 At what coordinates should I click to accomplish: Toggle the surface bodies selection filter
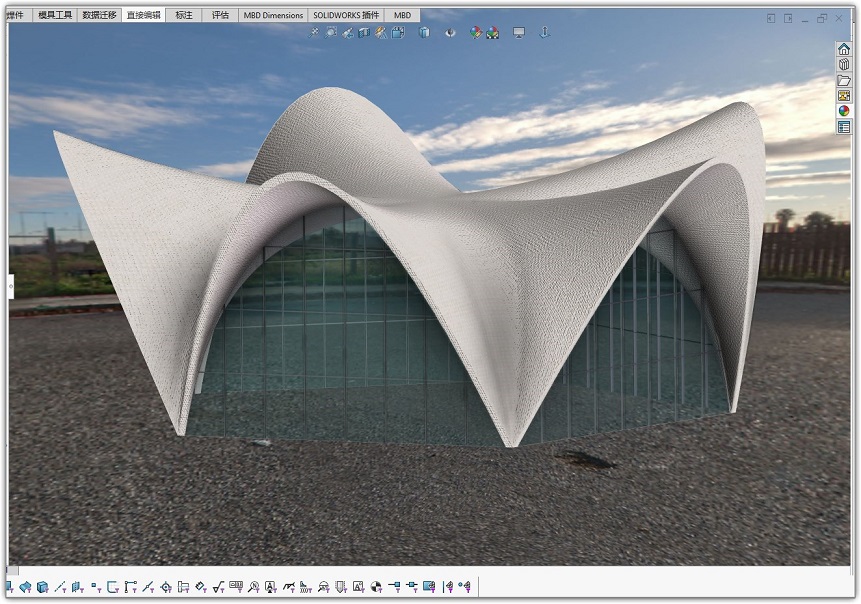tap(25, 588)
